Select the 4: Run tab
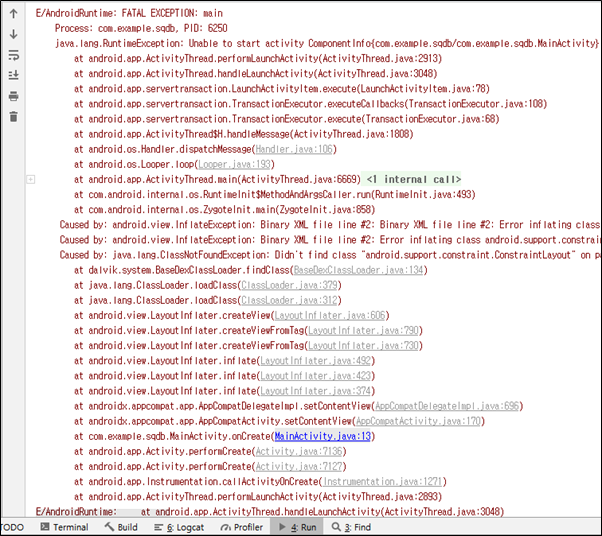The width and height of the screenshot is (602, 536). 297,527
